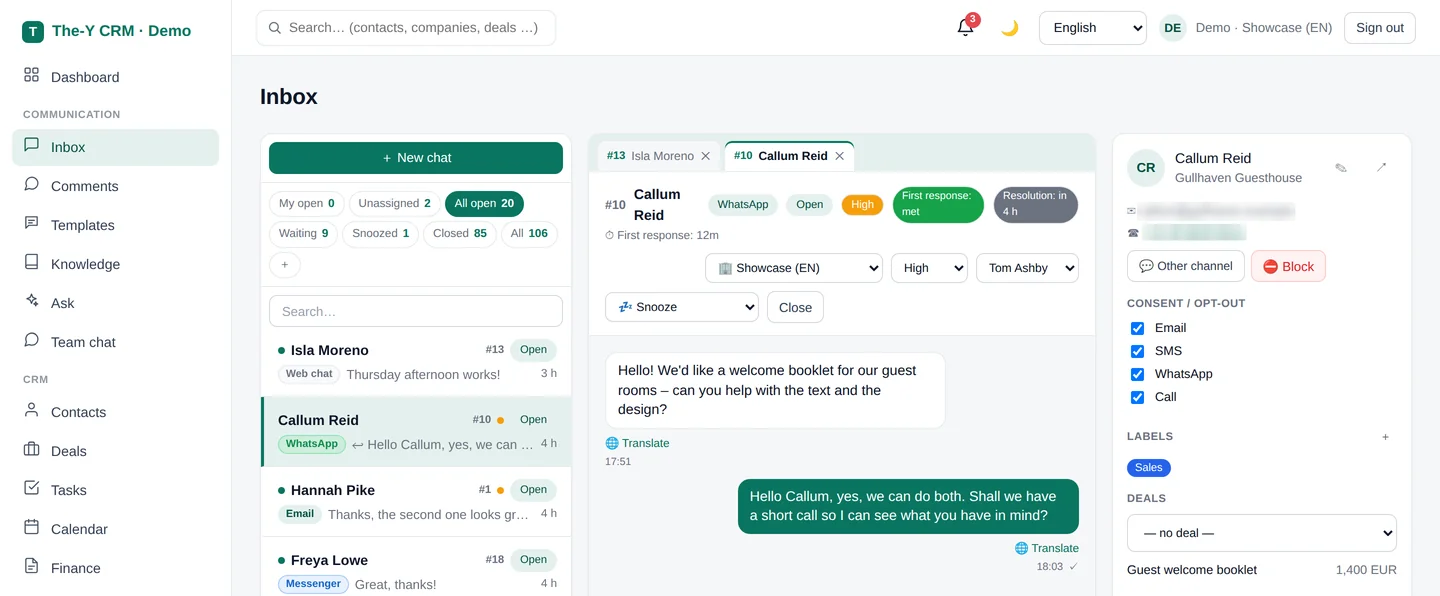Click the Sales label chip

(1149, 468)
